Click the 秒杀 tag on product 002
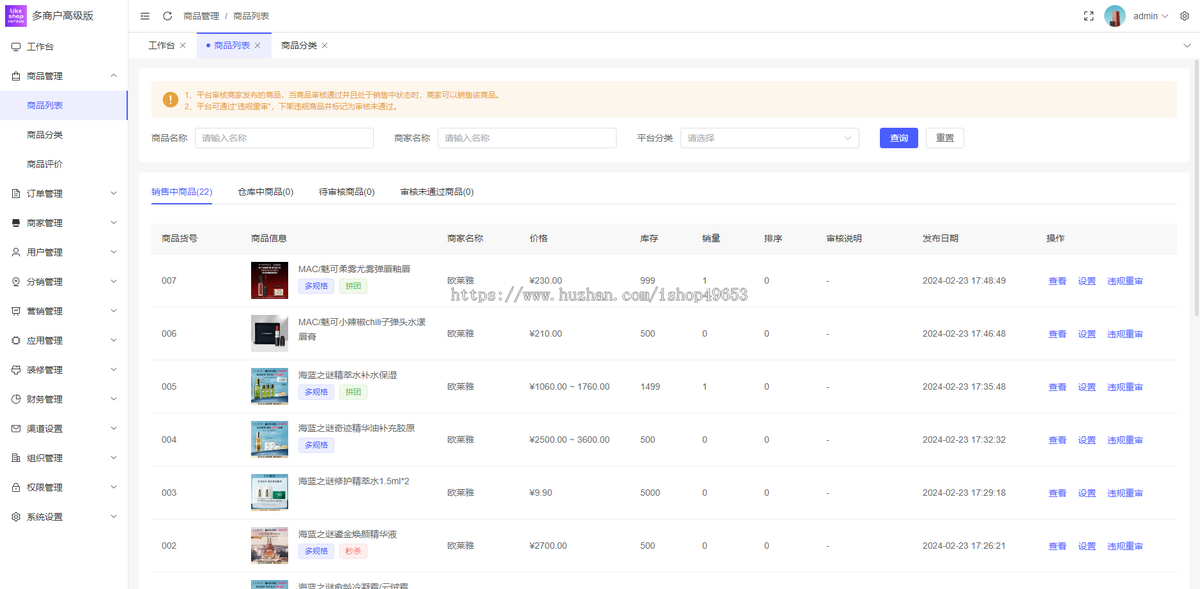 click(353, 551)
